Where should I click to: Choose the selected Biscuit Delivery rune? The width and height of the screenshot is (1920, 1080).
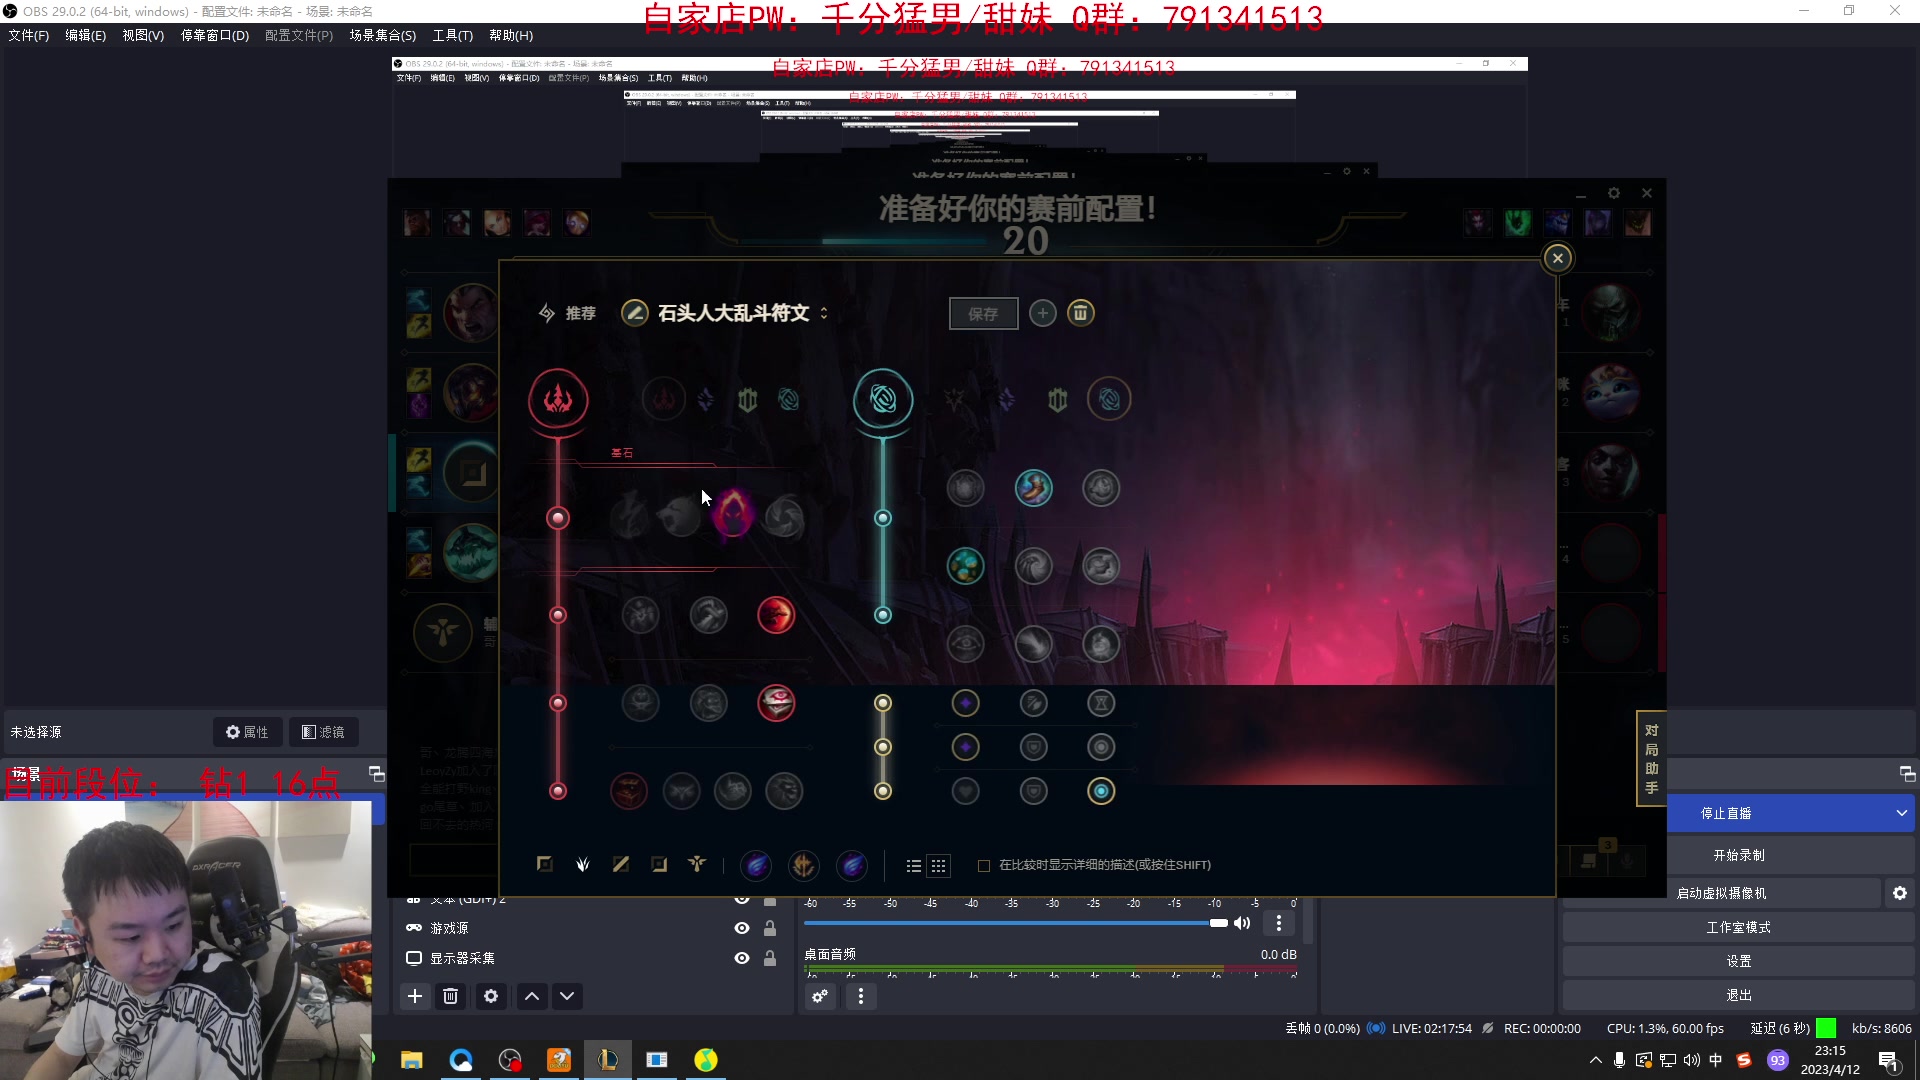coord(965,566)
